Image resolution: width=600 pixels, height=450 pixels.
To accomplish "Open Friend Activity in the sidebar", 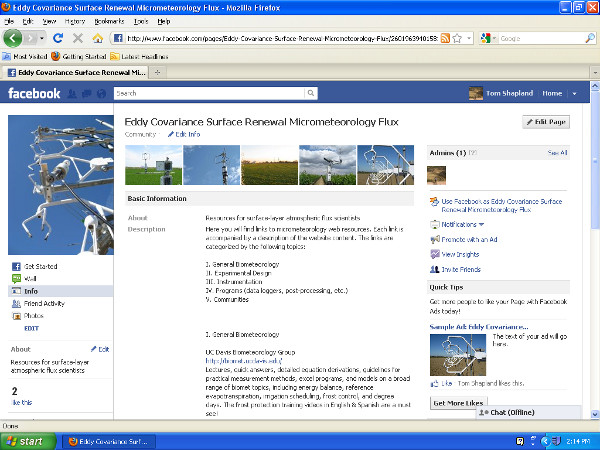I will point(44,303).
